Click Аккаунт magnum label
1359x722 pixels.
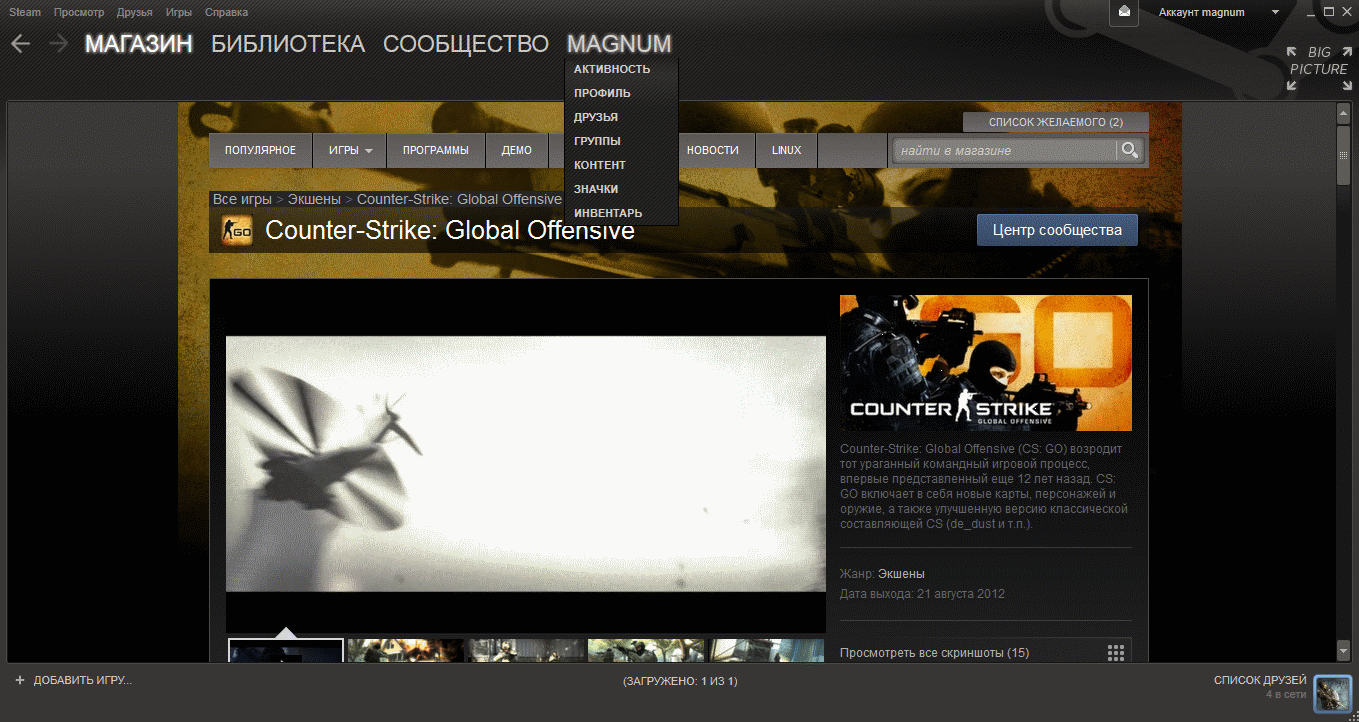[x=1201, y=12]
